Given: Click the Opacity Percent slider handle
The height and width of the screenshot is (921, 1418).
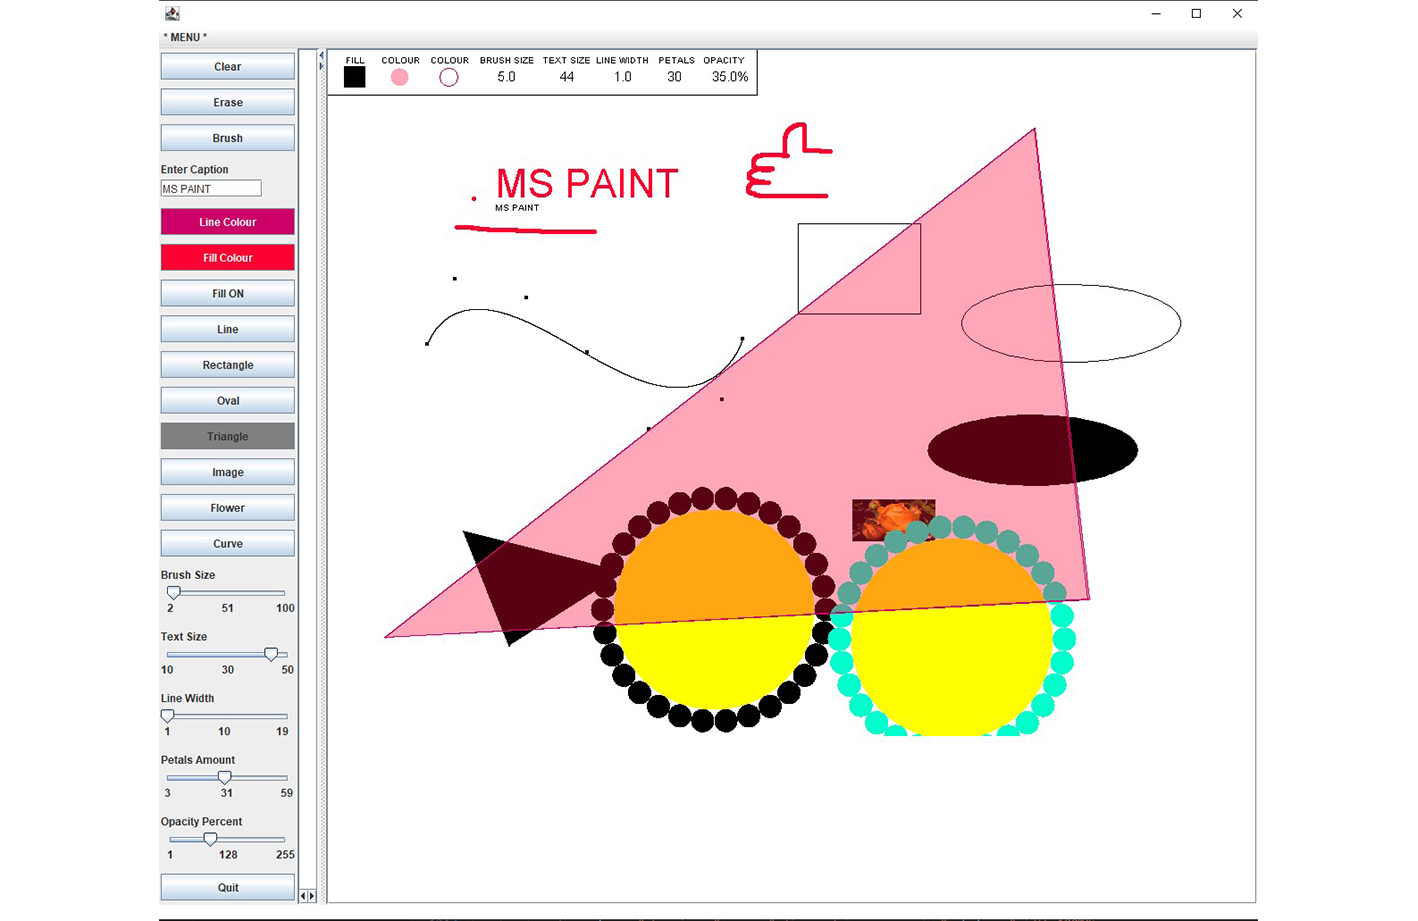Looking at the screenshot, I should (210, 839).
